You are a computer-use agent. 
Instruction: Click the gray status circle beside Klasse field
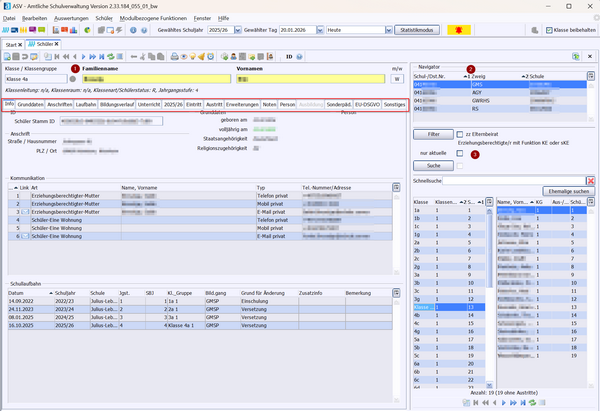[72, 78]
